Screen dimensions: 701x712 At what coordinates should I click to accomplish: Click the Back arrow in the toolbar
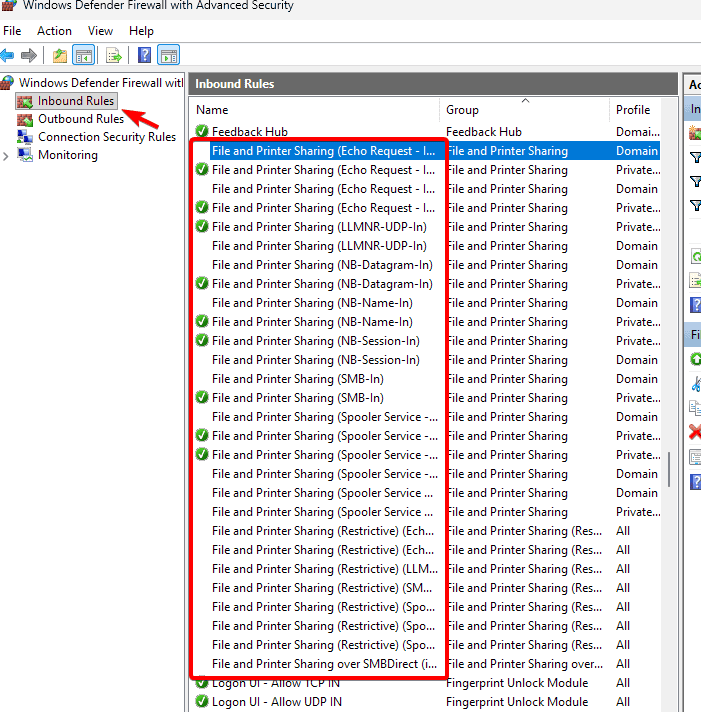point(8,55)
